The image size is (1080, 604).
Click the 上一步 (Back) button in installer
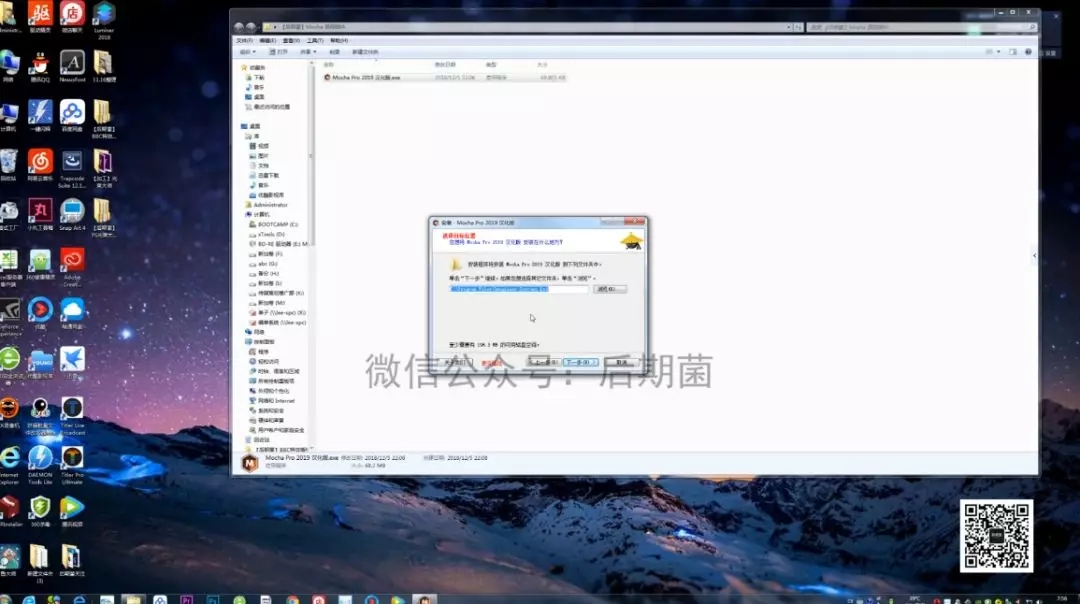(543, 362)
